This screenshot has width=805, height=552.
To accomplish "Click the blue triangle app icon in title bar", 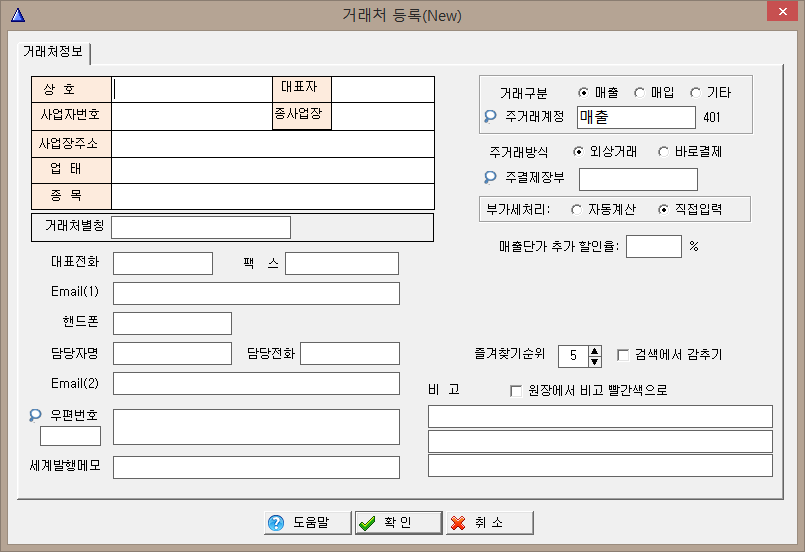I will [18, 15].
